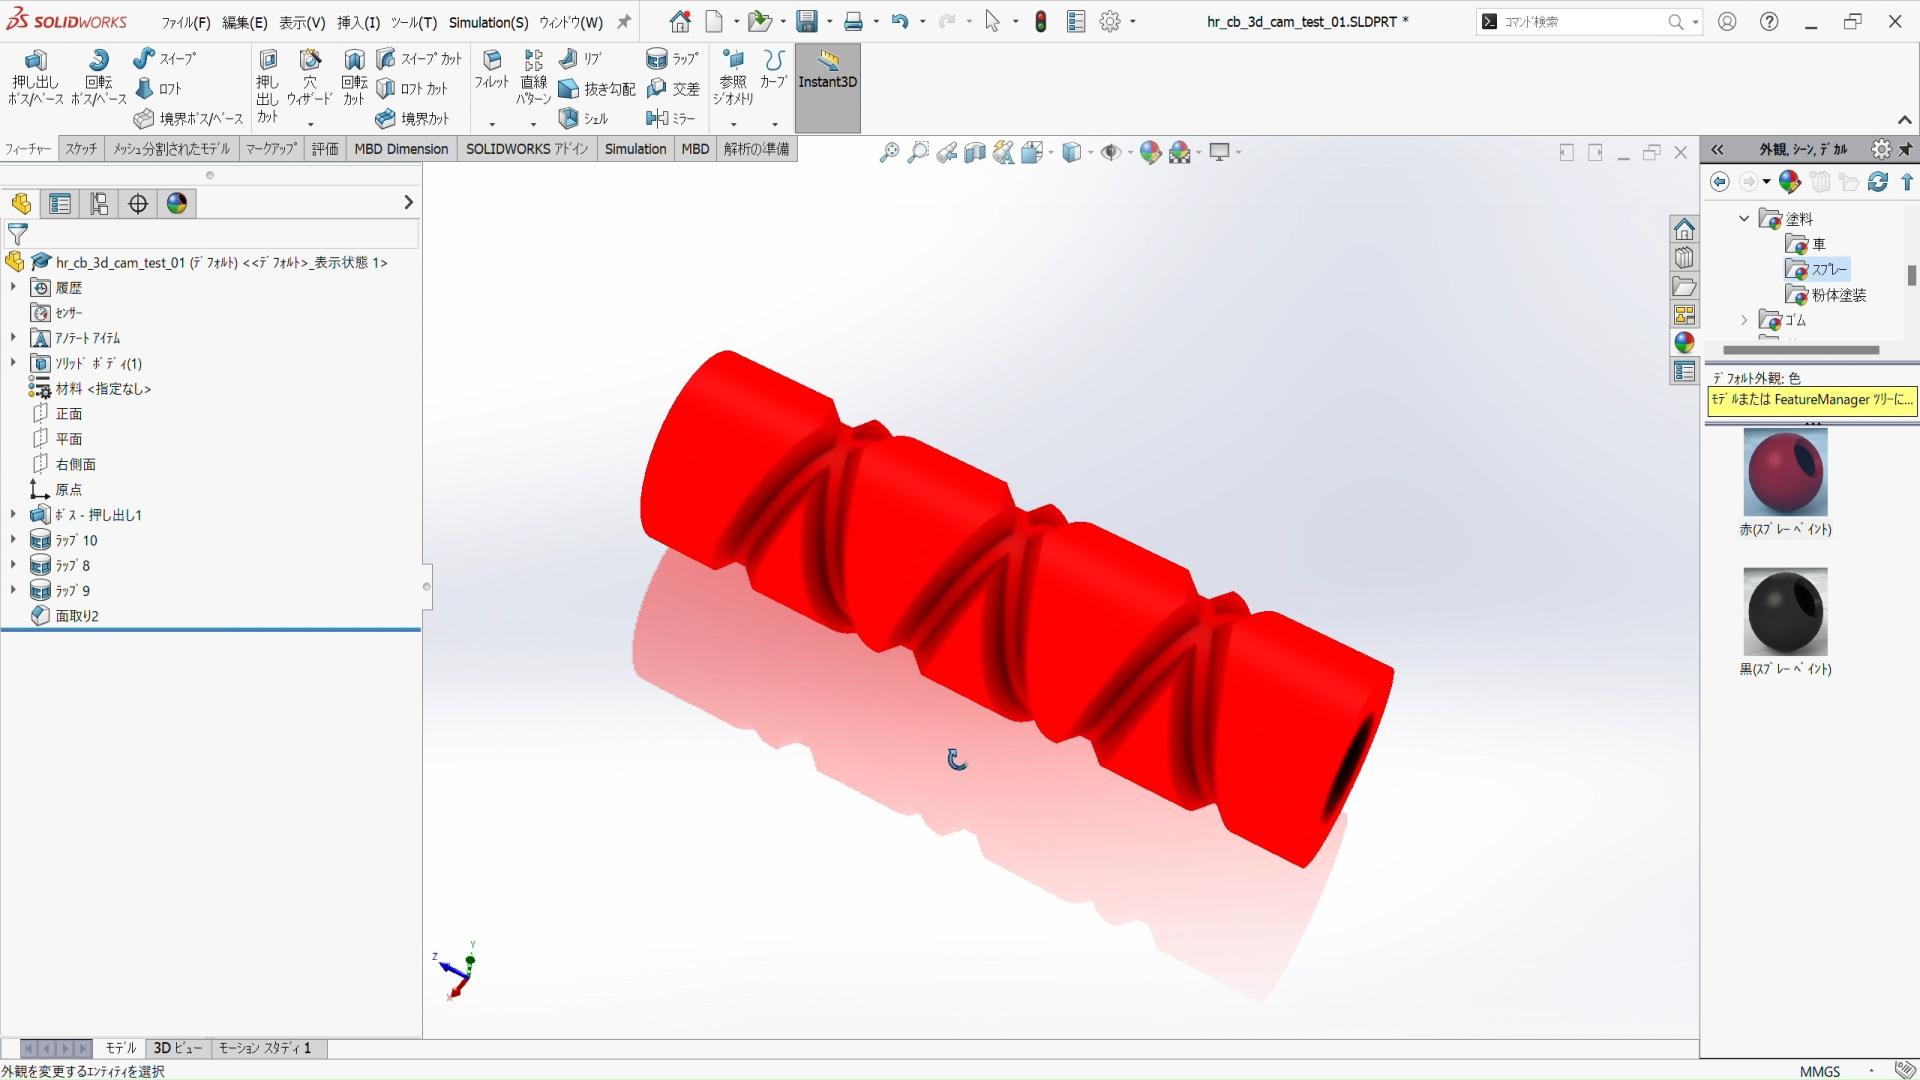Expand the ゴム appearance folder
The image size is (1920, 1080).
(x=1744, y=320)
